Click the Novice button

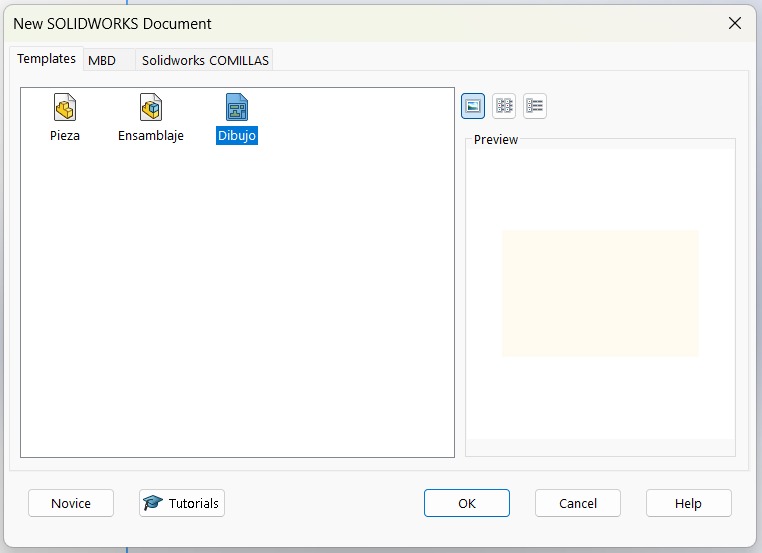point(71,503)
